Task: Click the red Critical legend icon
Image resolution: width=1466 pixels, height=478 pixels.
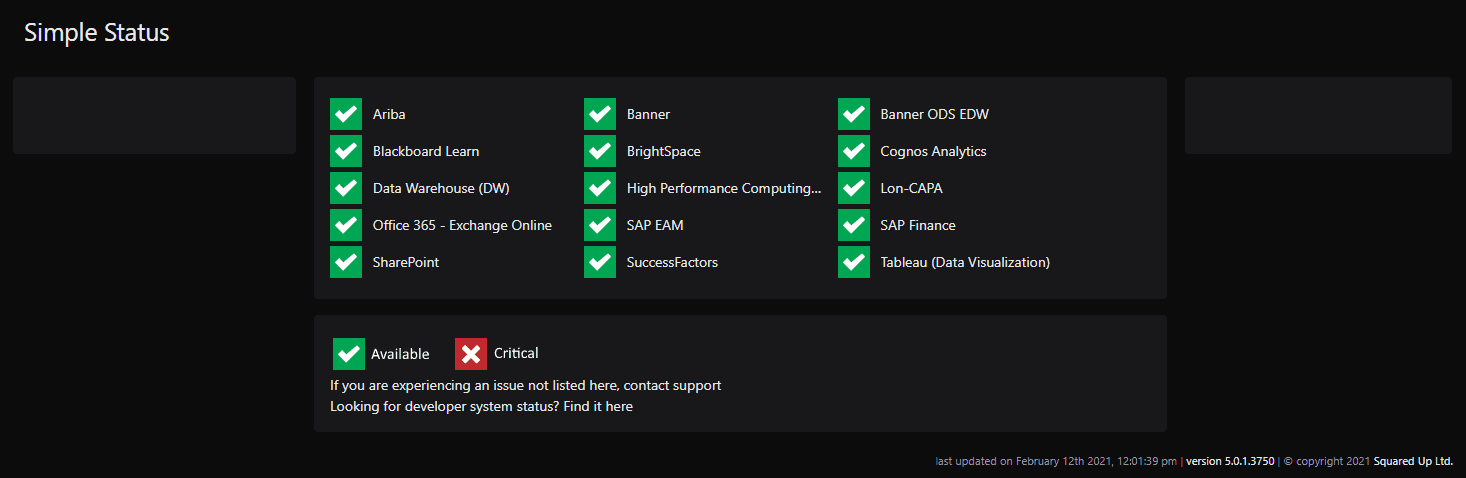Action: click(x=471, y=354)
